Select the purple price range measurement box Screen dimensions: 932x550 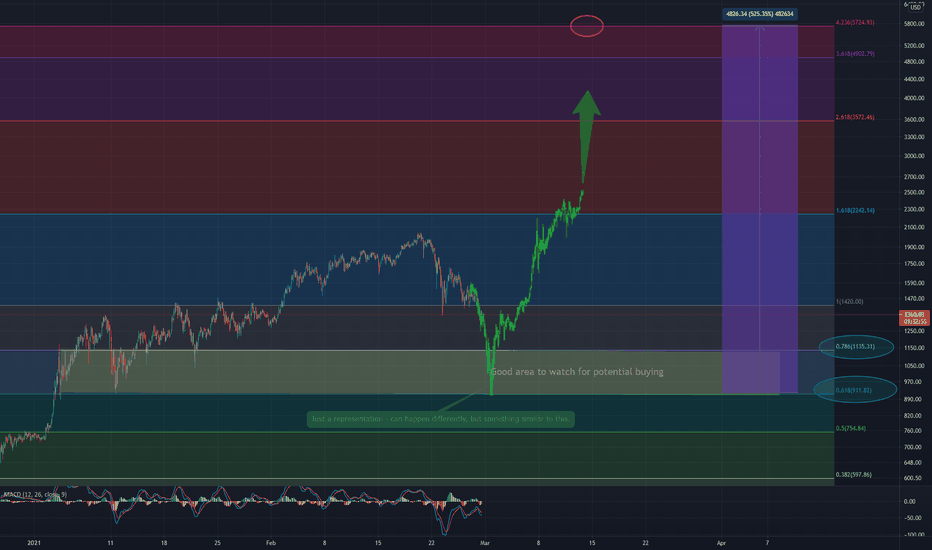pyautogui.click(x=760, y=209)
